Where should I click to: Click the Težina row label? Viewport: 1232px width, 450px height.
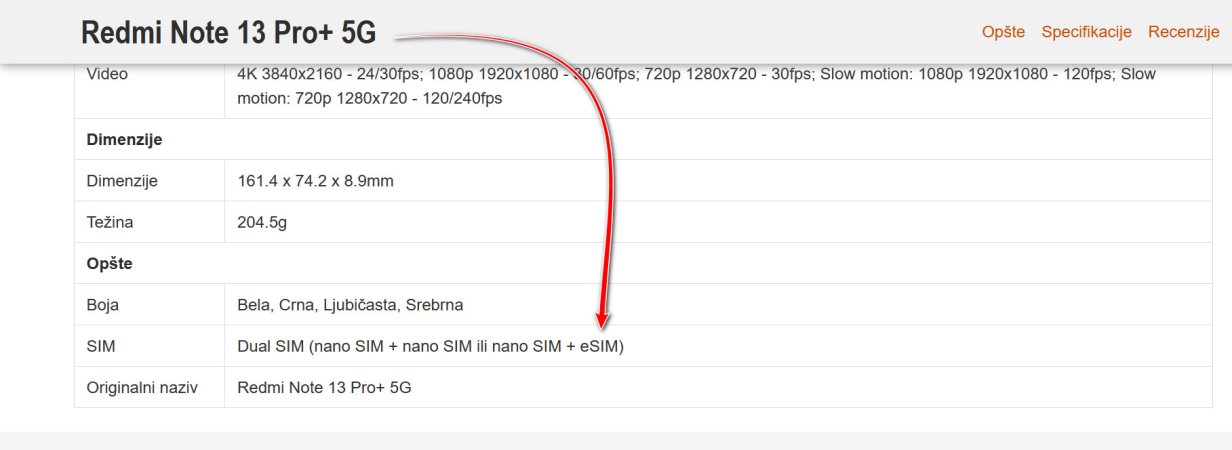[x=110, y=222]
